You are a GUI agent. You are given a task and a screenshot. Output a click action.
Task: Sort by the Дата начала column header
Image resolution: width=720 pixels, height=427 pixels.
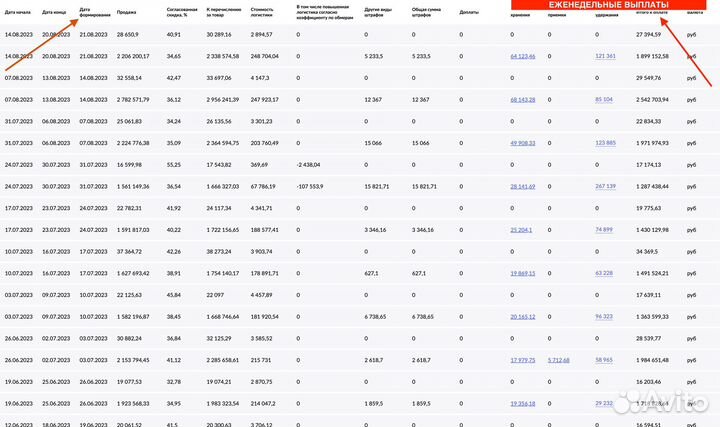(17, 12)
